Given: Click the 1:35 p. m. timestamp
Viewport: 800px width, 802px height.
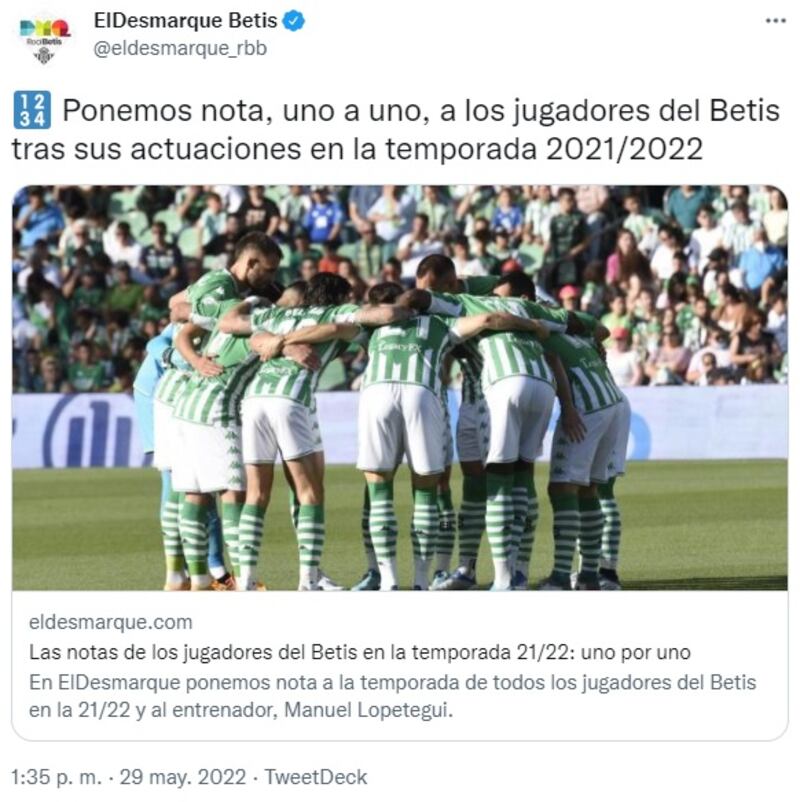Looking at the screenshot, I should (57, 777).
